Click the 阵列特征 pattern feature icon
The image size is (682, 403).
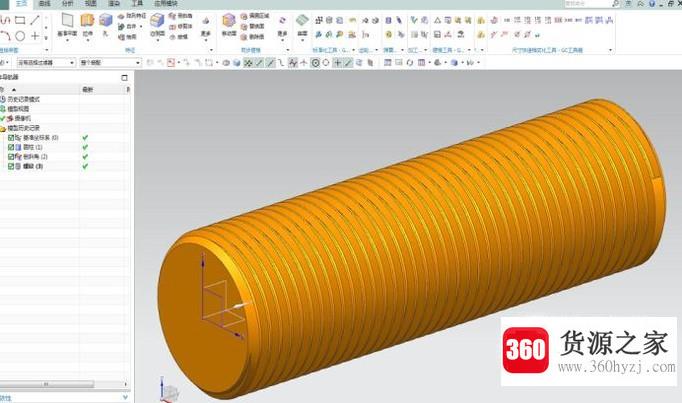pyautogui.click(x=121, y=16)
